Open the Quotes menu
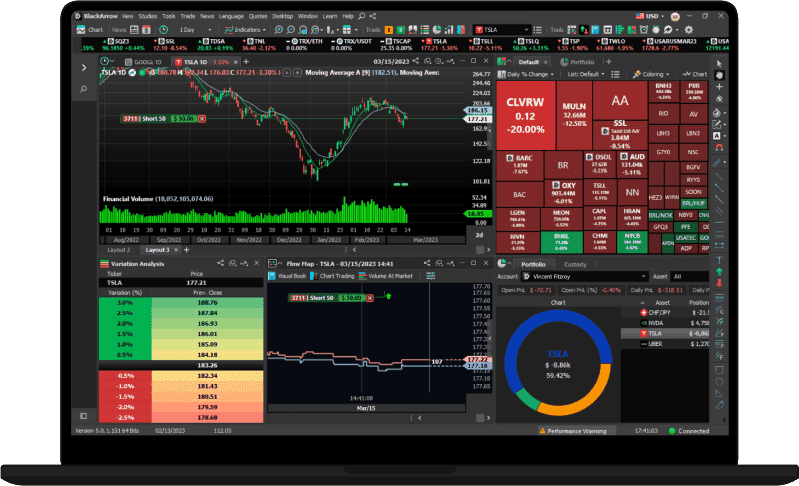Image resolution: width=799 pixels, height=486 pixels. tap(258, 16)
